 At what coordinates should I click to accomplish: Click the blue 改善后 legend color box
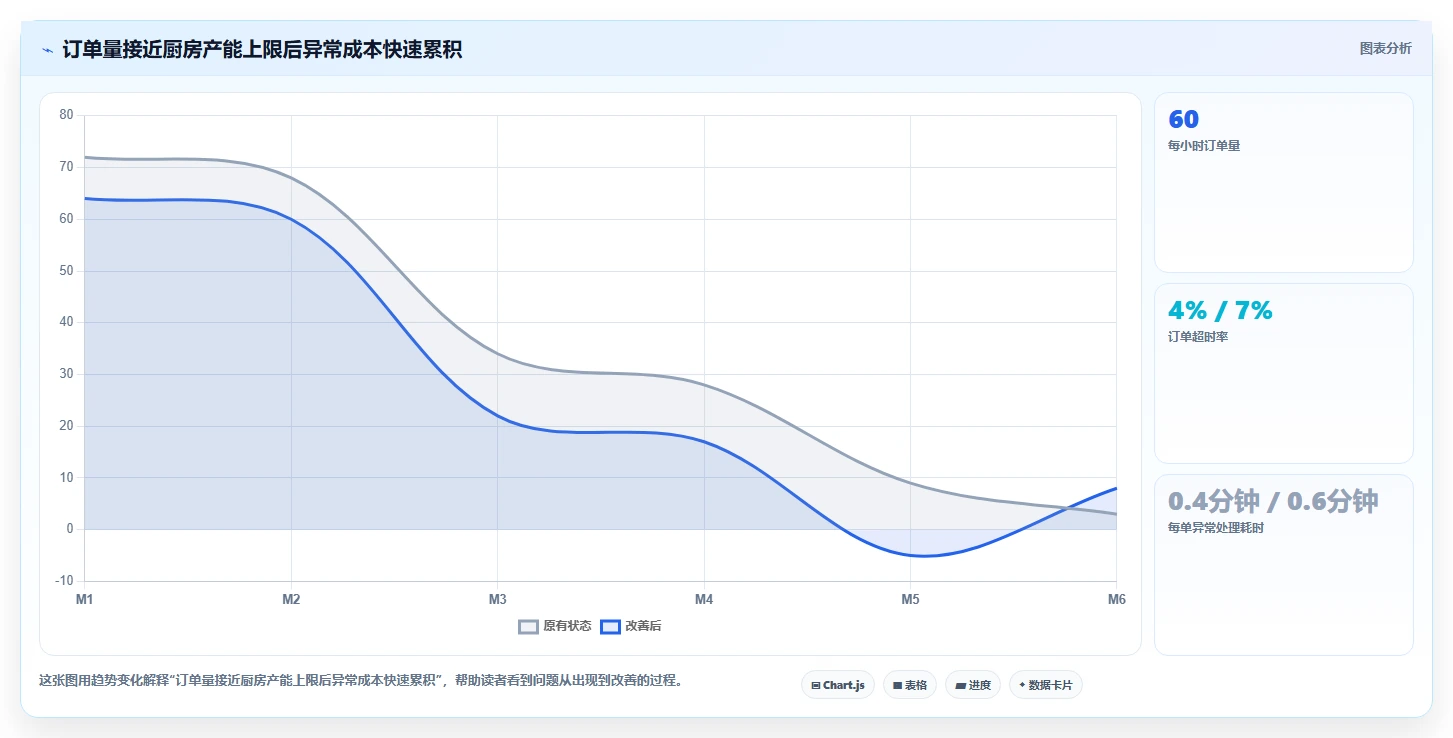tap(610, 627)
